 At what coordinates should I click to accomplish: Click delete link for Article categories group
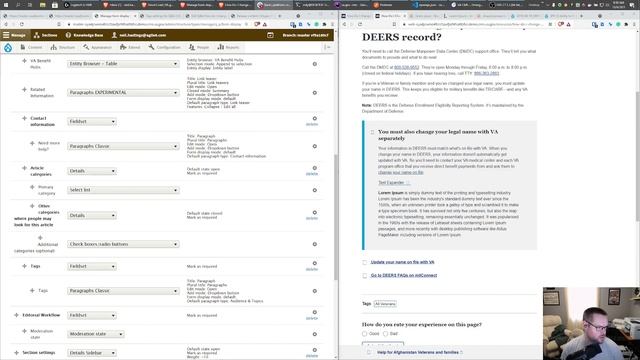[312, 173]
